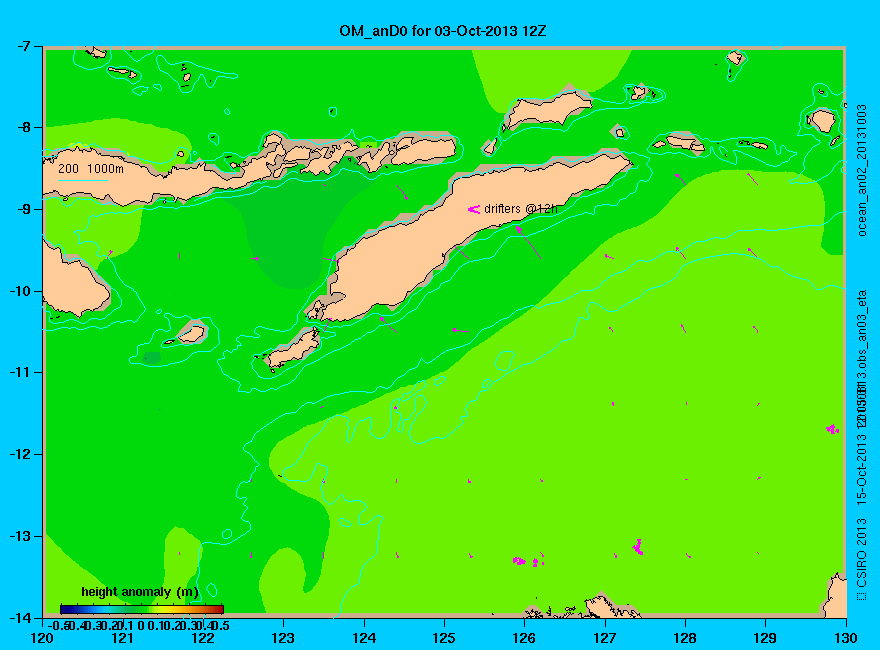Click the '-9' latitude axis label
This screenshot has width=880, height=650.
click(x=22, y=209)
